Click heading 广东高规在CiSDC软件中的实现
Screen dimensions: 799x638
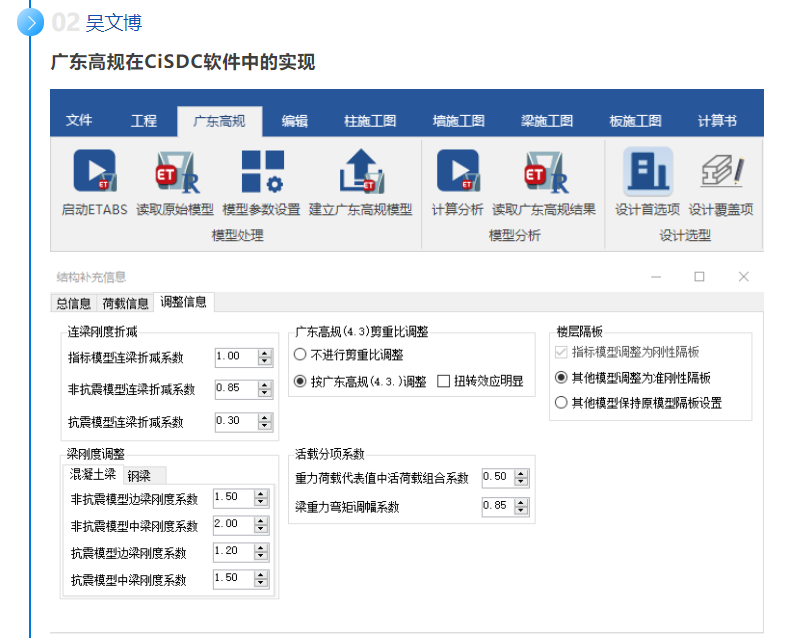pos(183,62)
